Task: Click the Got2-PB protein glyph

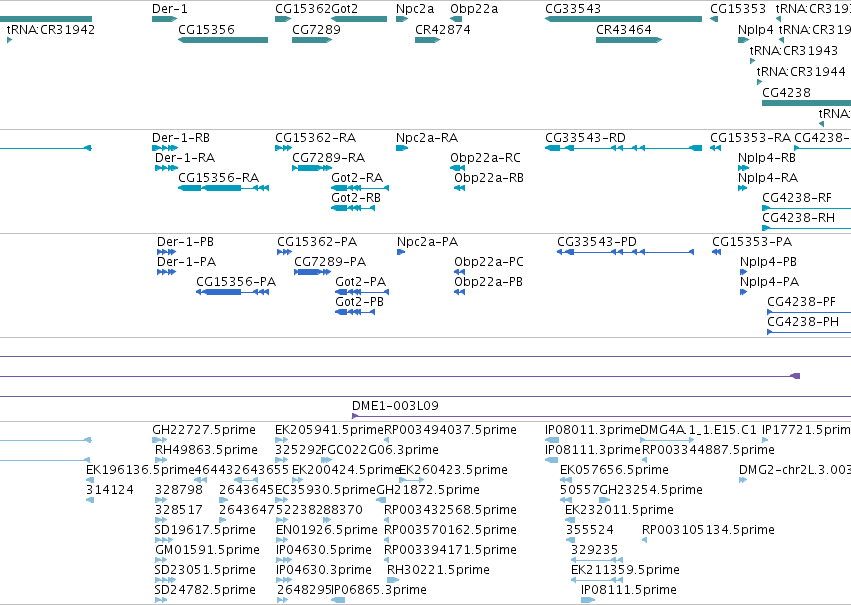Action: pos(355,312)
